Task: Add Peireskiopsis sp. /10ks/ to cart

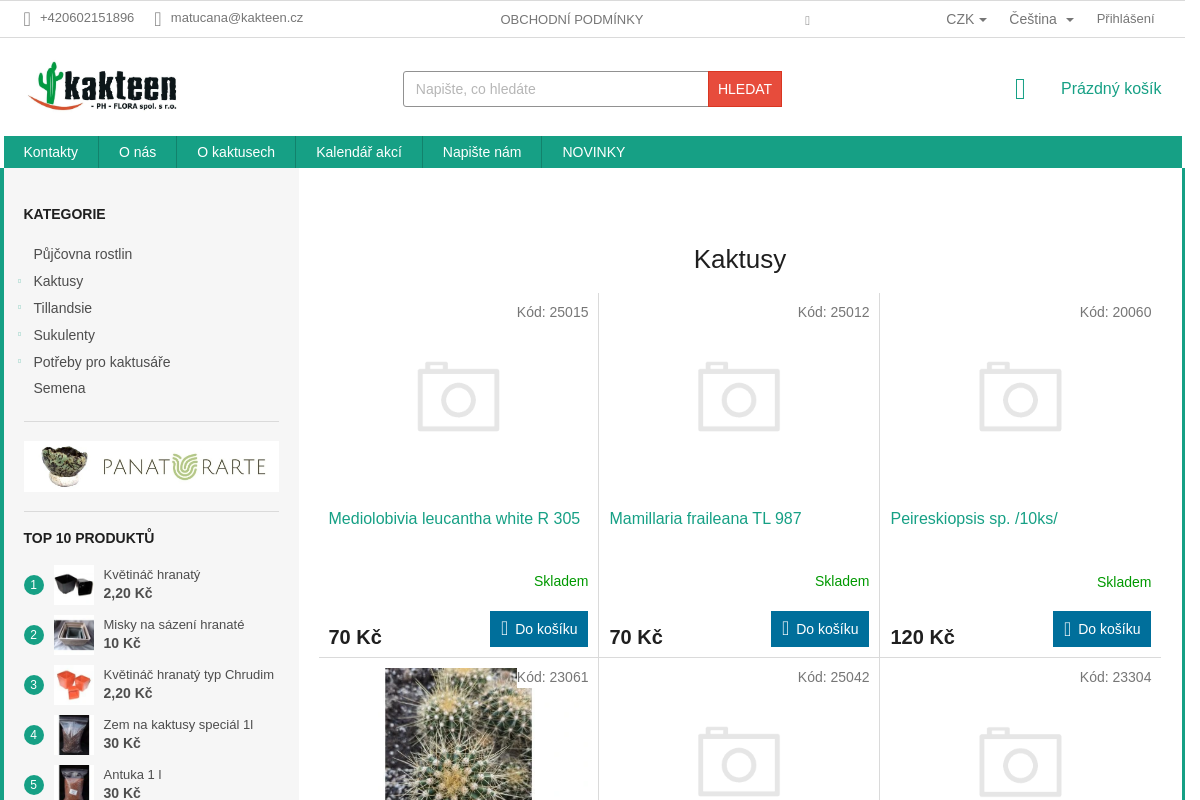Action: [1102, 629]
